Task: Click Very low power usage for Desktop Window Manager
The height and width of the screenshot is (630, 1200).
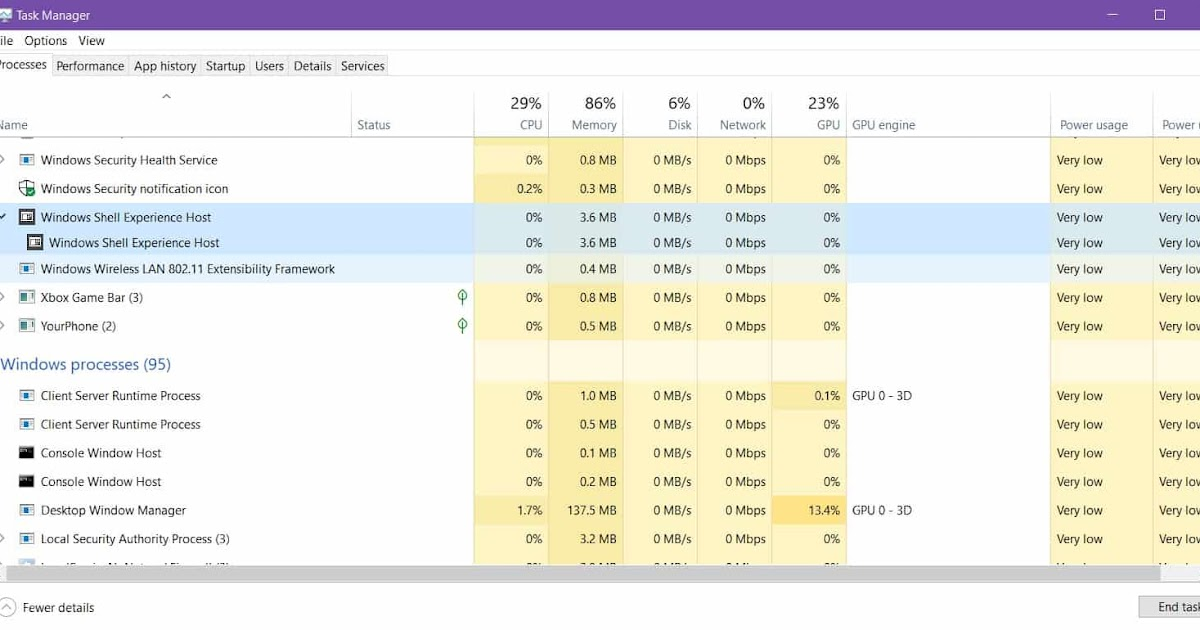Action: point(1080,510)
